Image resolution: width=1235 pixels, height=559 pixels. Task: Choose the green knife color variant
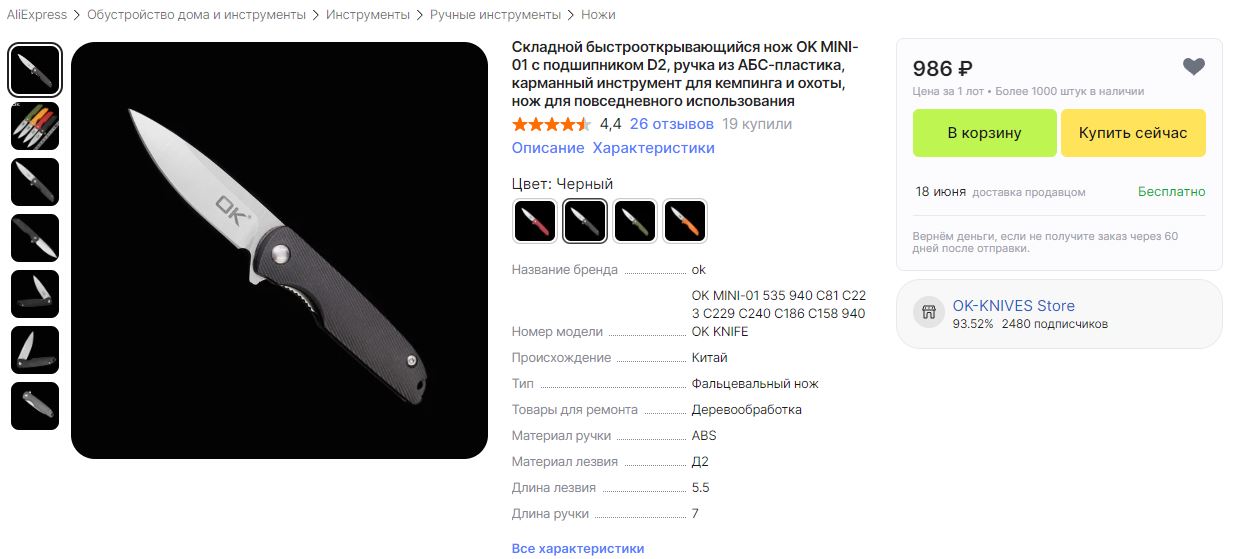click(x=634, y=221)
